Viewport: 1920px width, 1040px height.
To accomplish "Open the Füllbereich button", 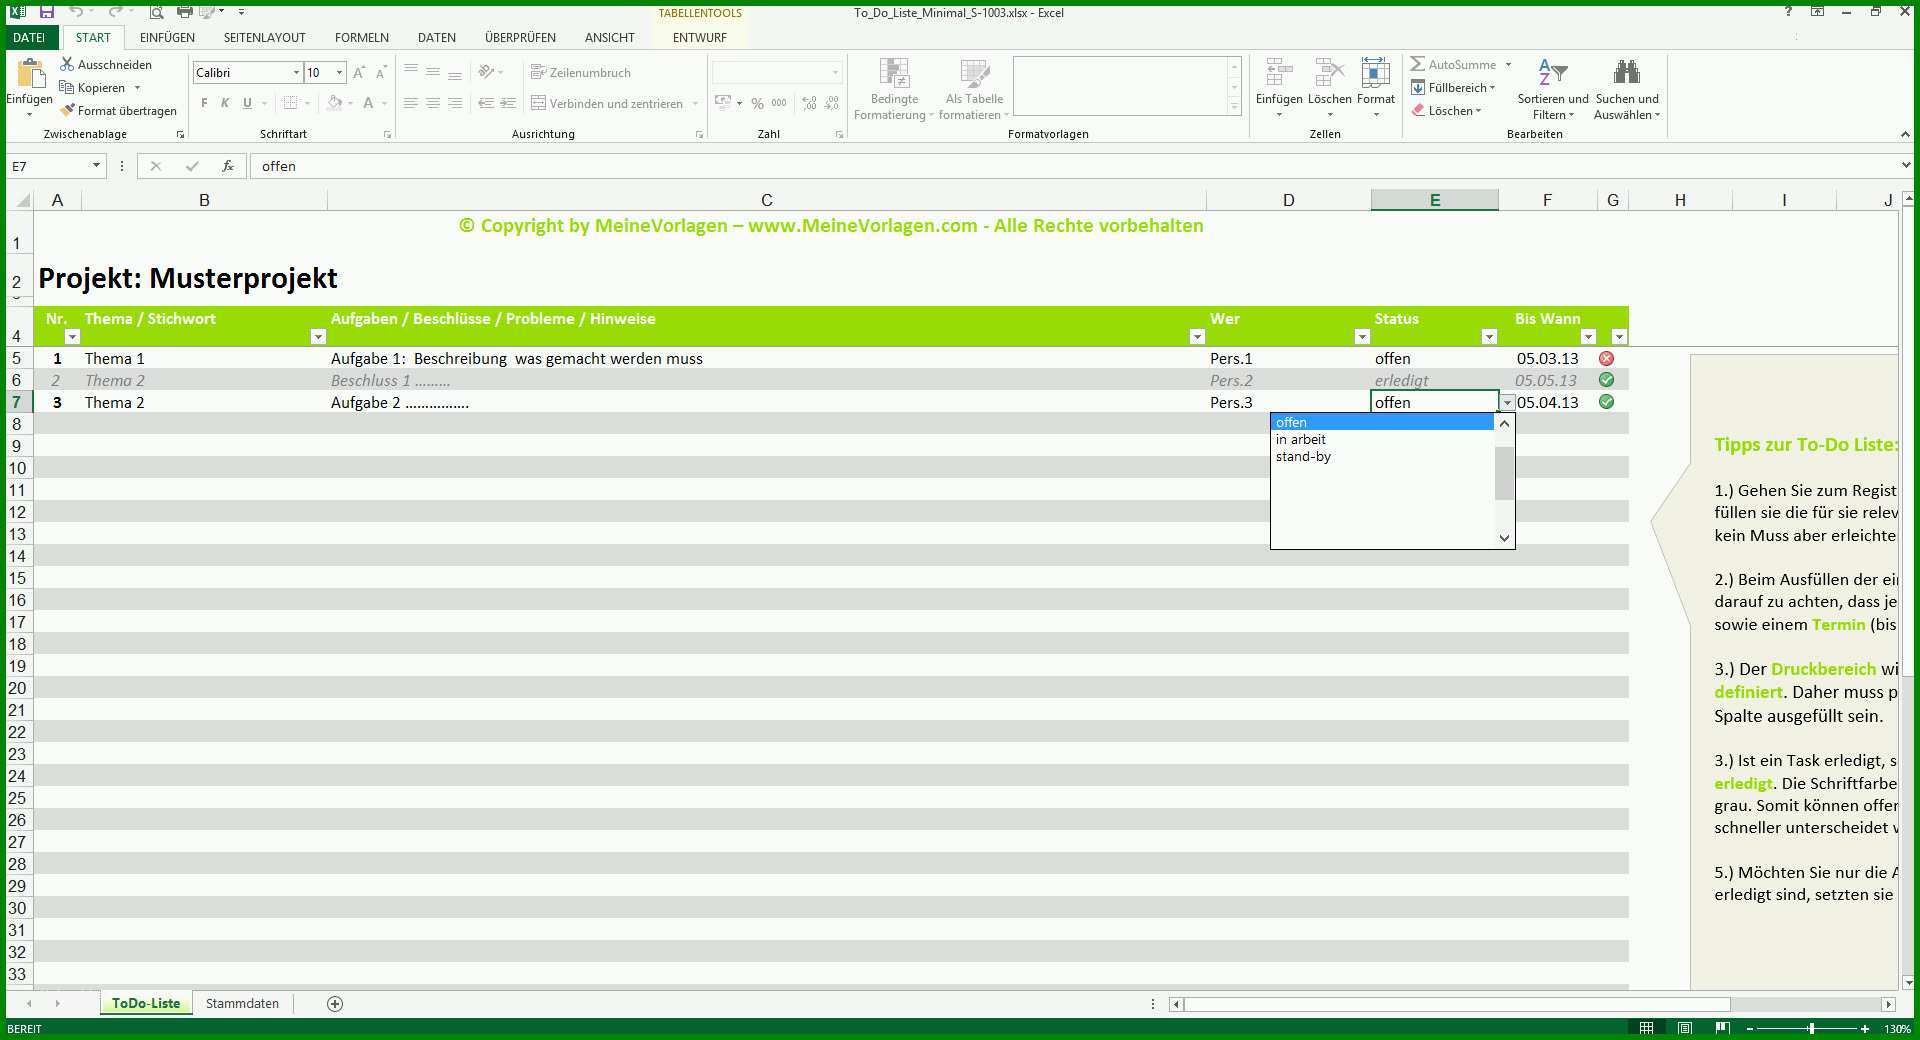I will [1453, 88].
